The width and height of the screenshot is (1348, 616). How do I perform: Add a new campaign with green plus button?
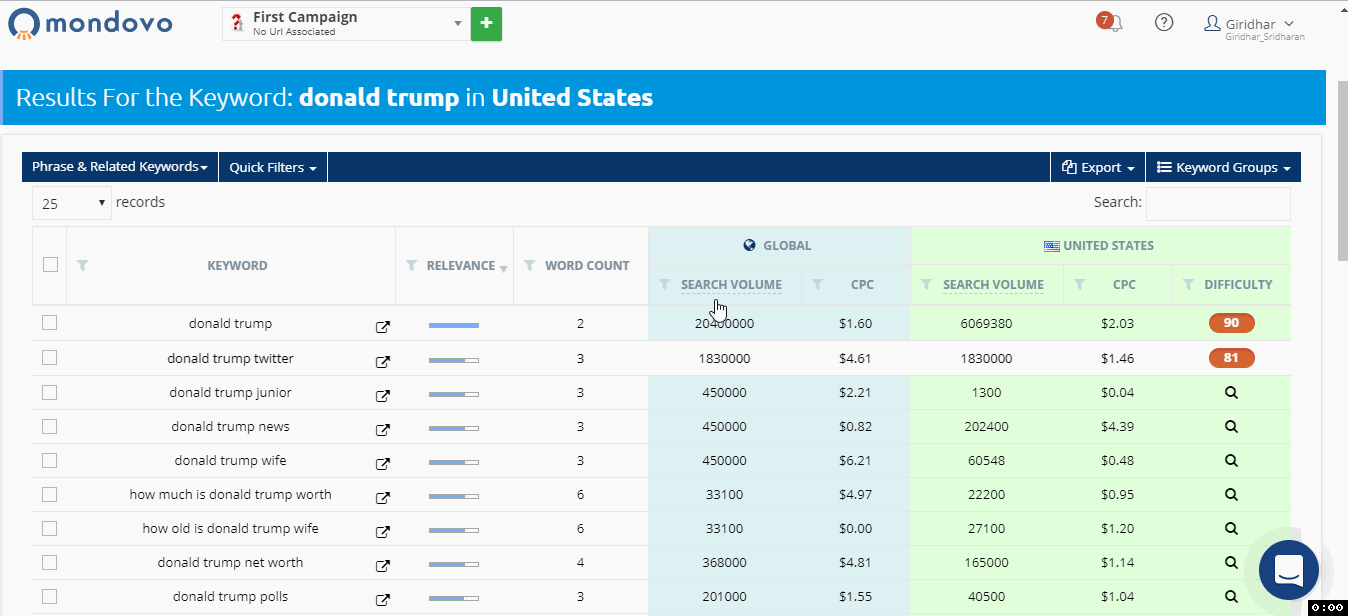[x=486, y=23]
